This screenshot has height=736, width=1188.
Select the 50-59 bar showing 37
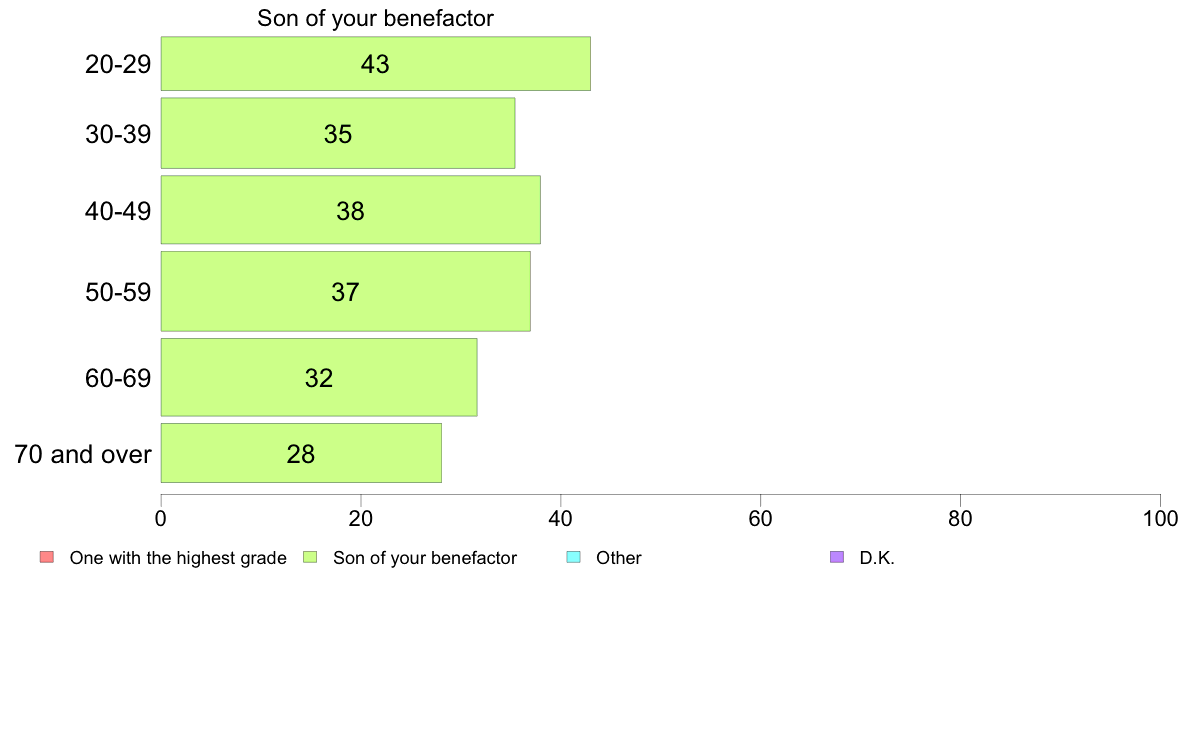[345, 292]
